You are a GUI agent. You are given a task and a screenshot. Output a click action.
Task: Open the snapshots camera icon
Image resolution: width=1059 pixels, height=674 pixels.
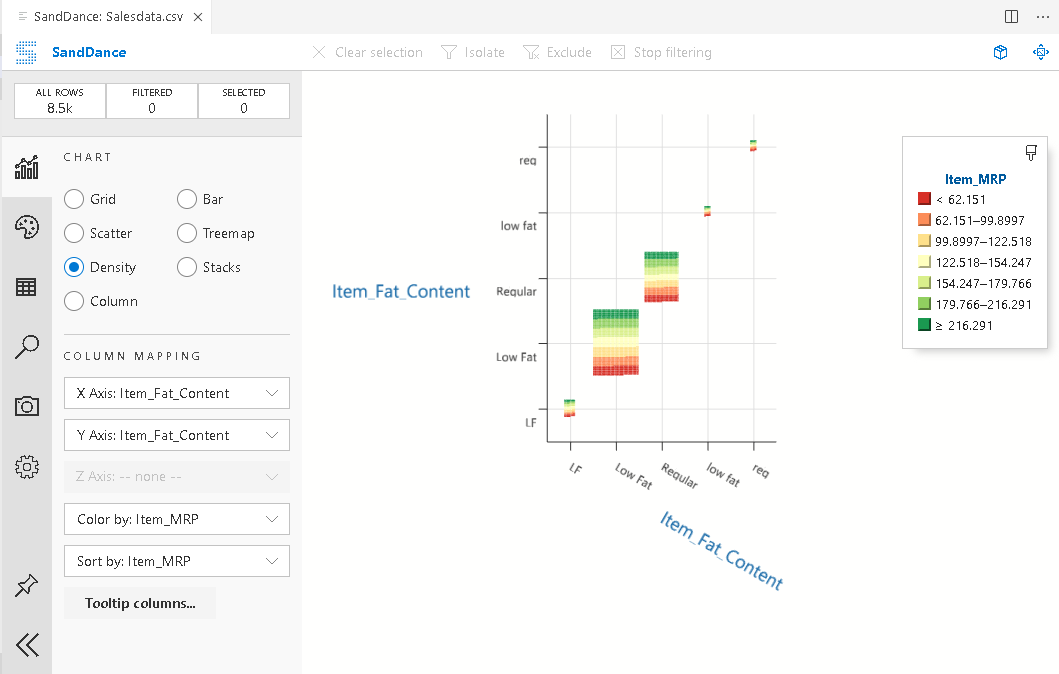[26, 406]
